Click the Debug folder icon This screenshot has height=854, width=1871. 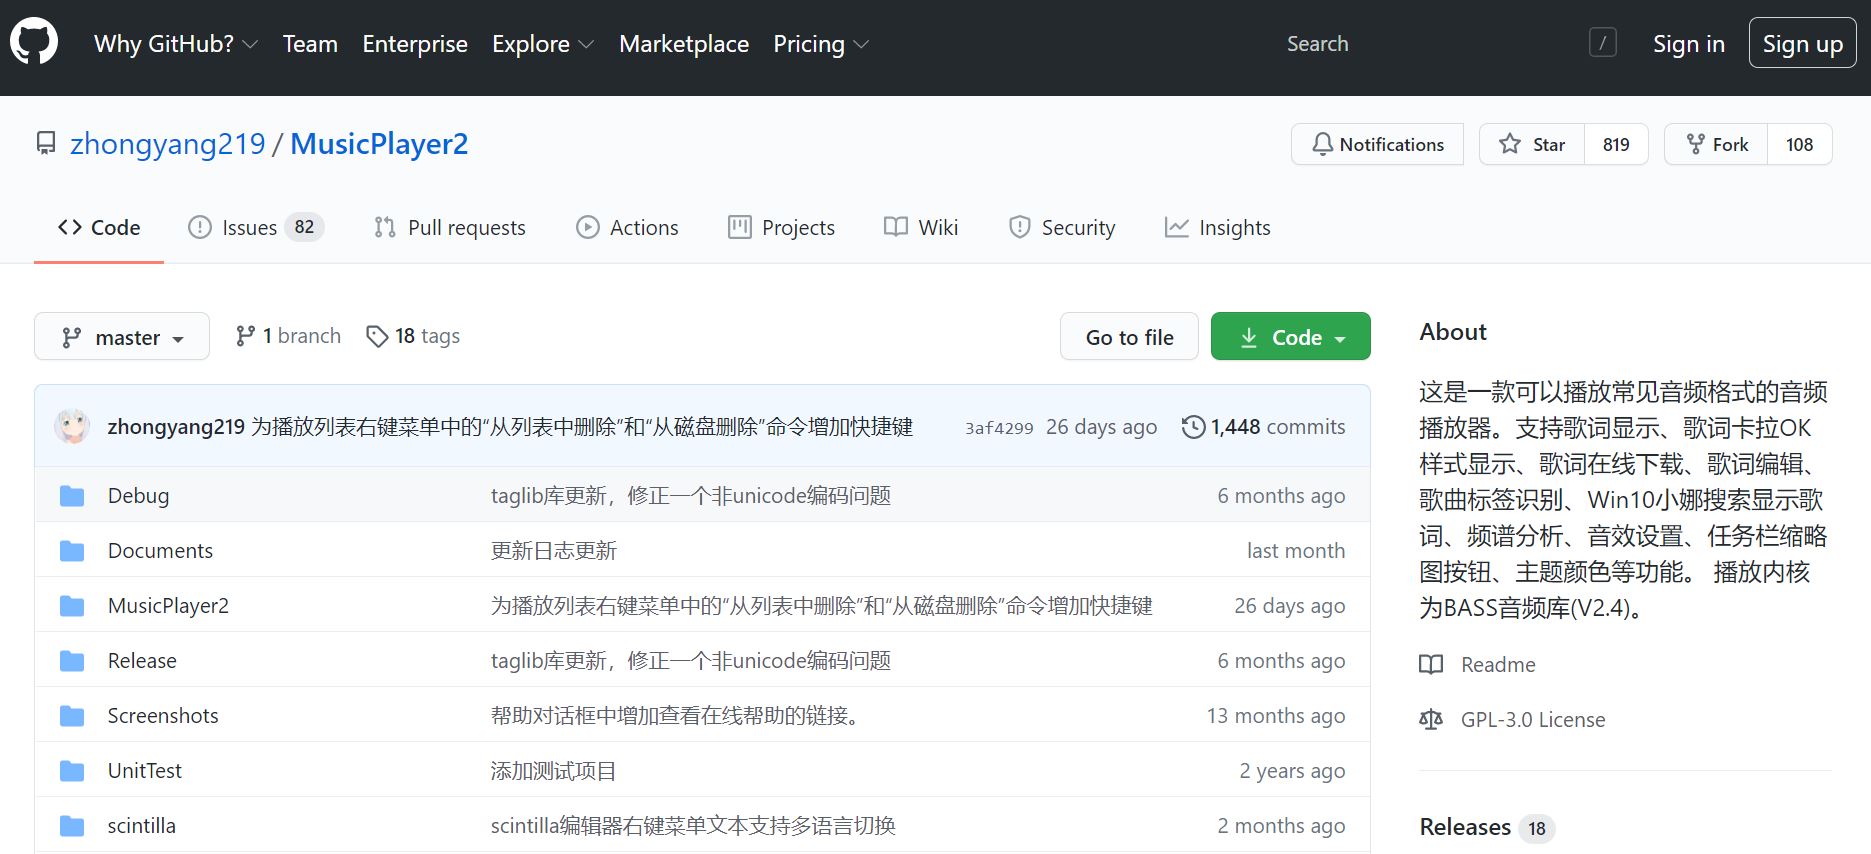pyautogui.click(x=72, y=496)
